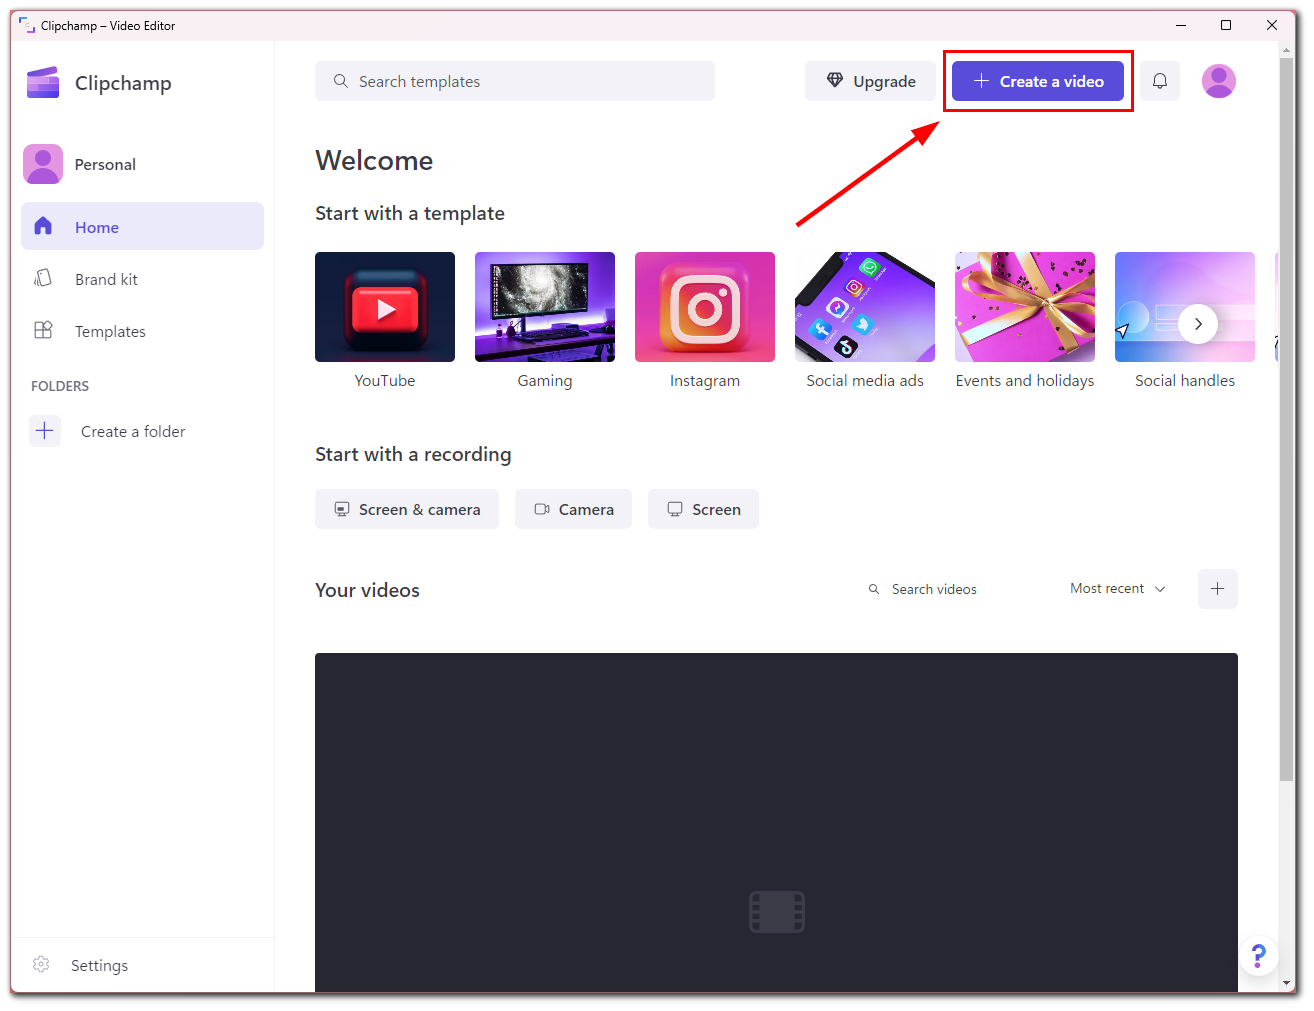Click the Social handles label
1314x1011 pixels.
pos(1185,381)
